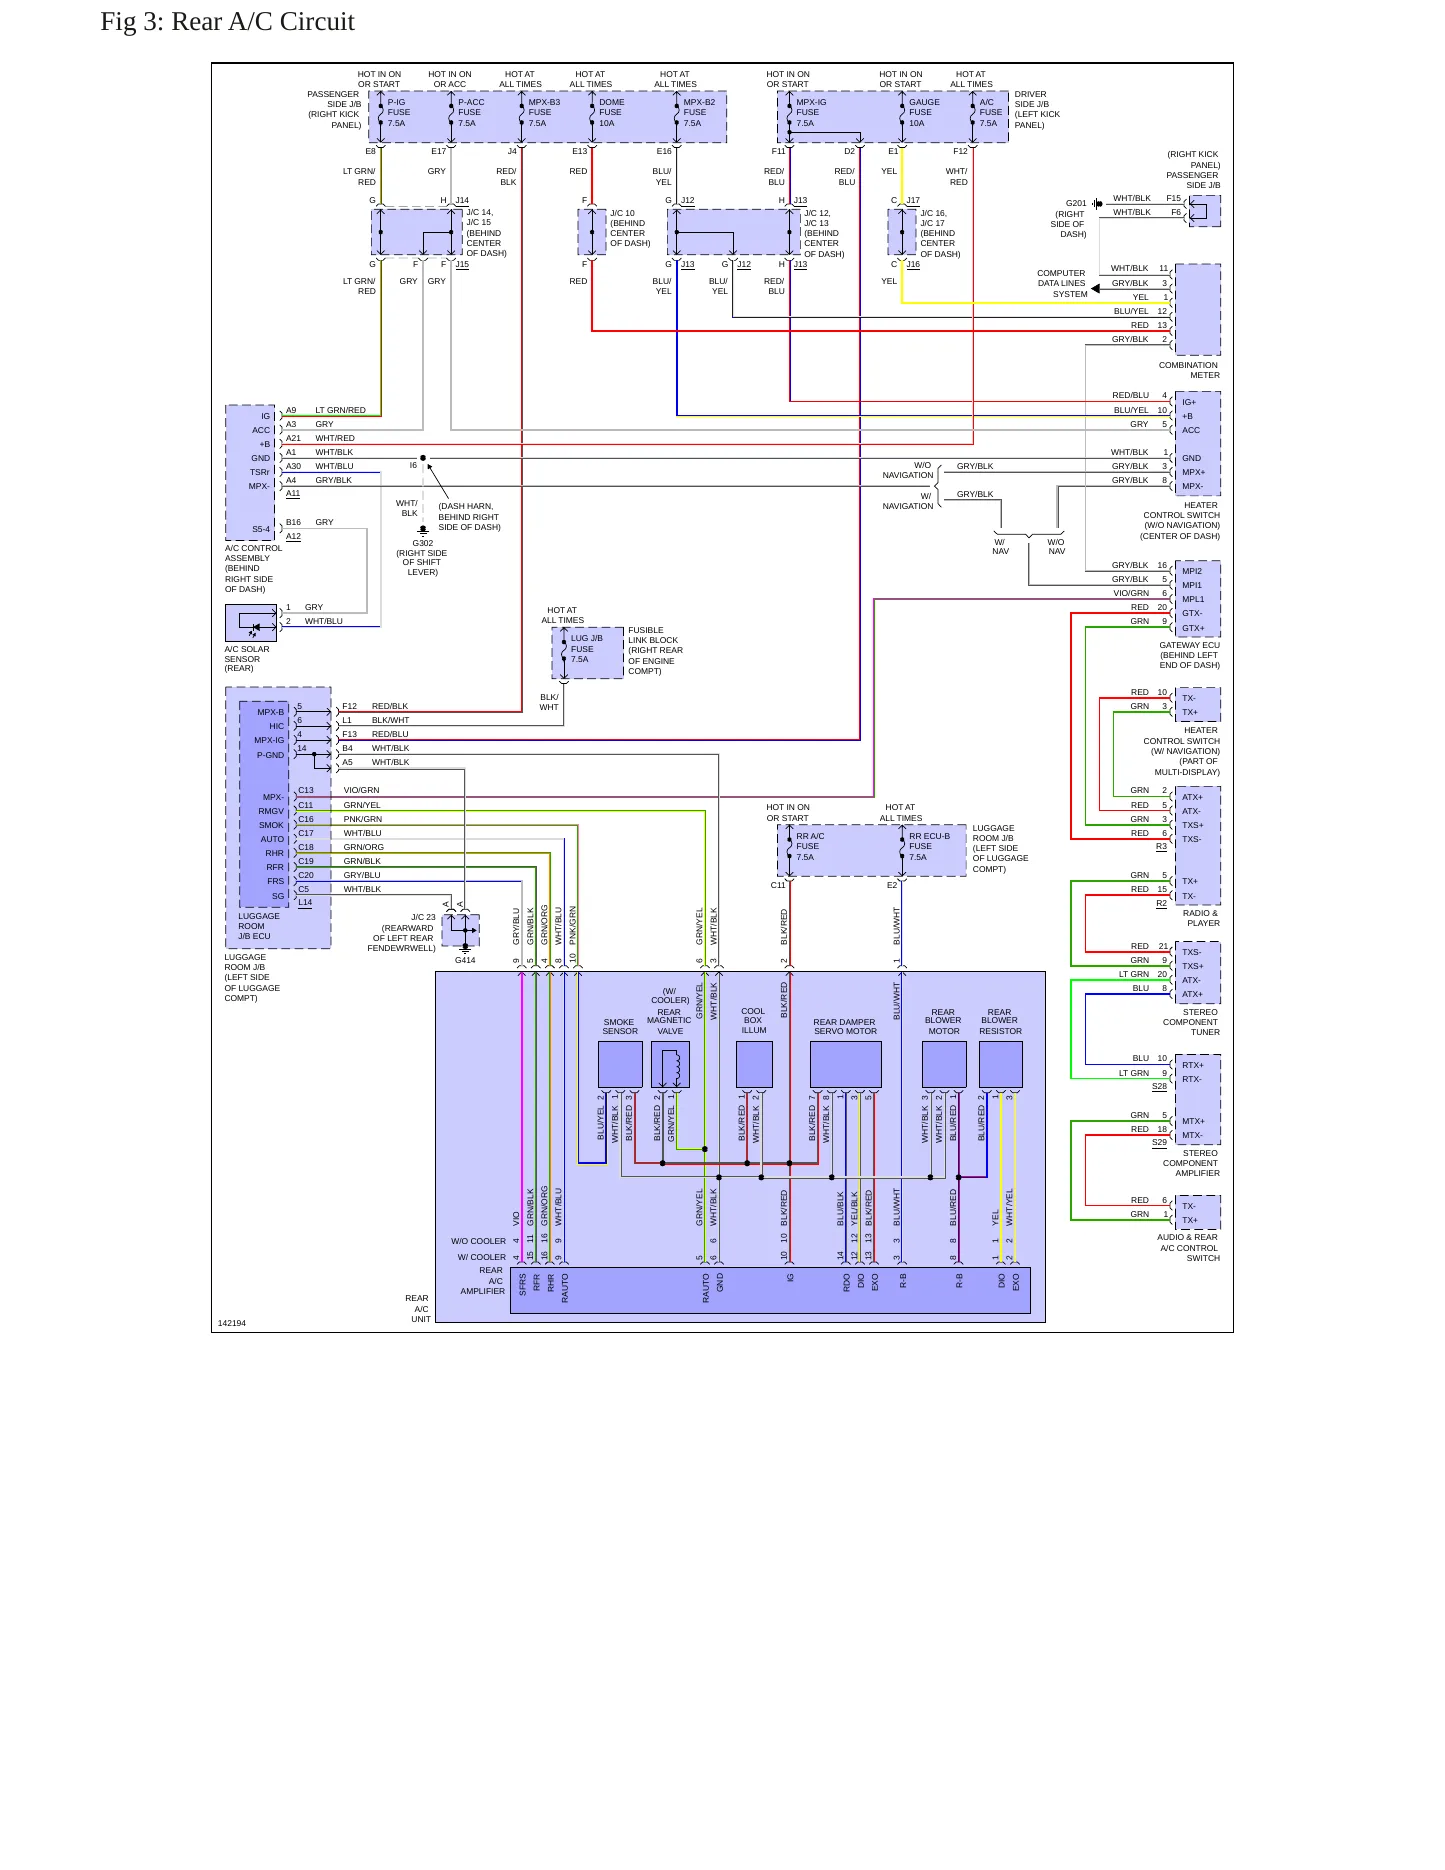Click the LT GRN/RED wire label at A9
The height and width of the screenshot is (1870, 1445).
point(340,410)
